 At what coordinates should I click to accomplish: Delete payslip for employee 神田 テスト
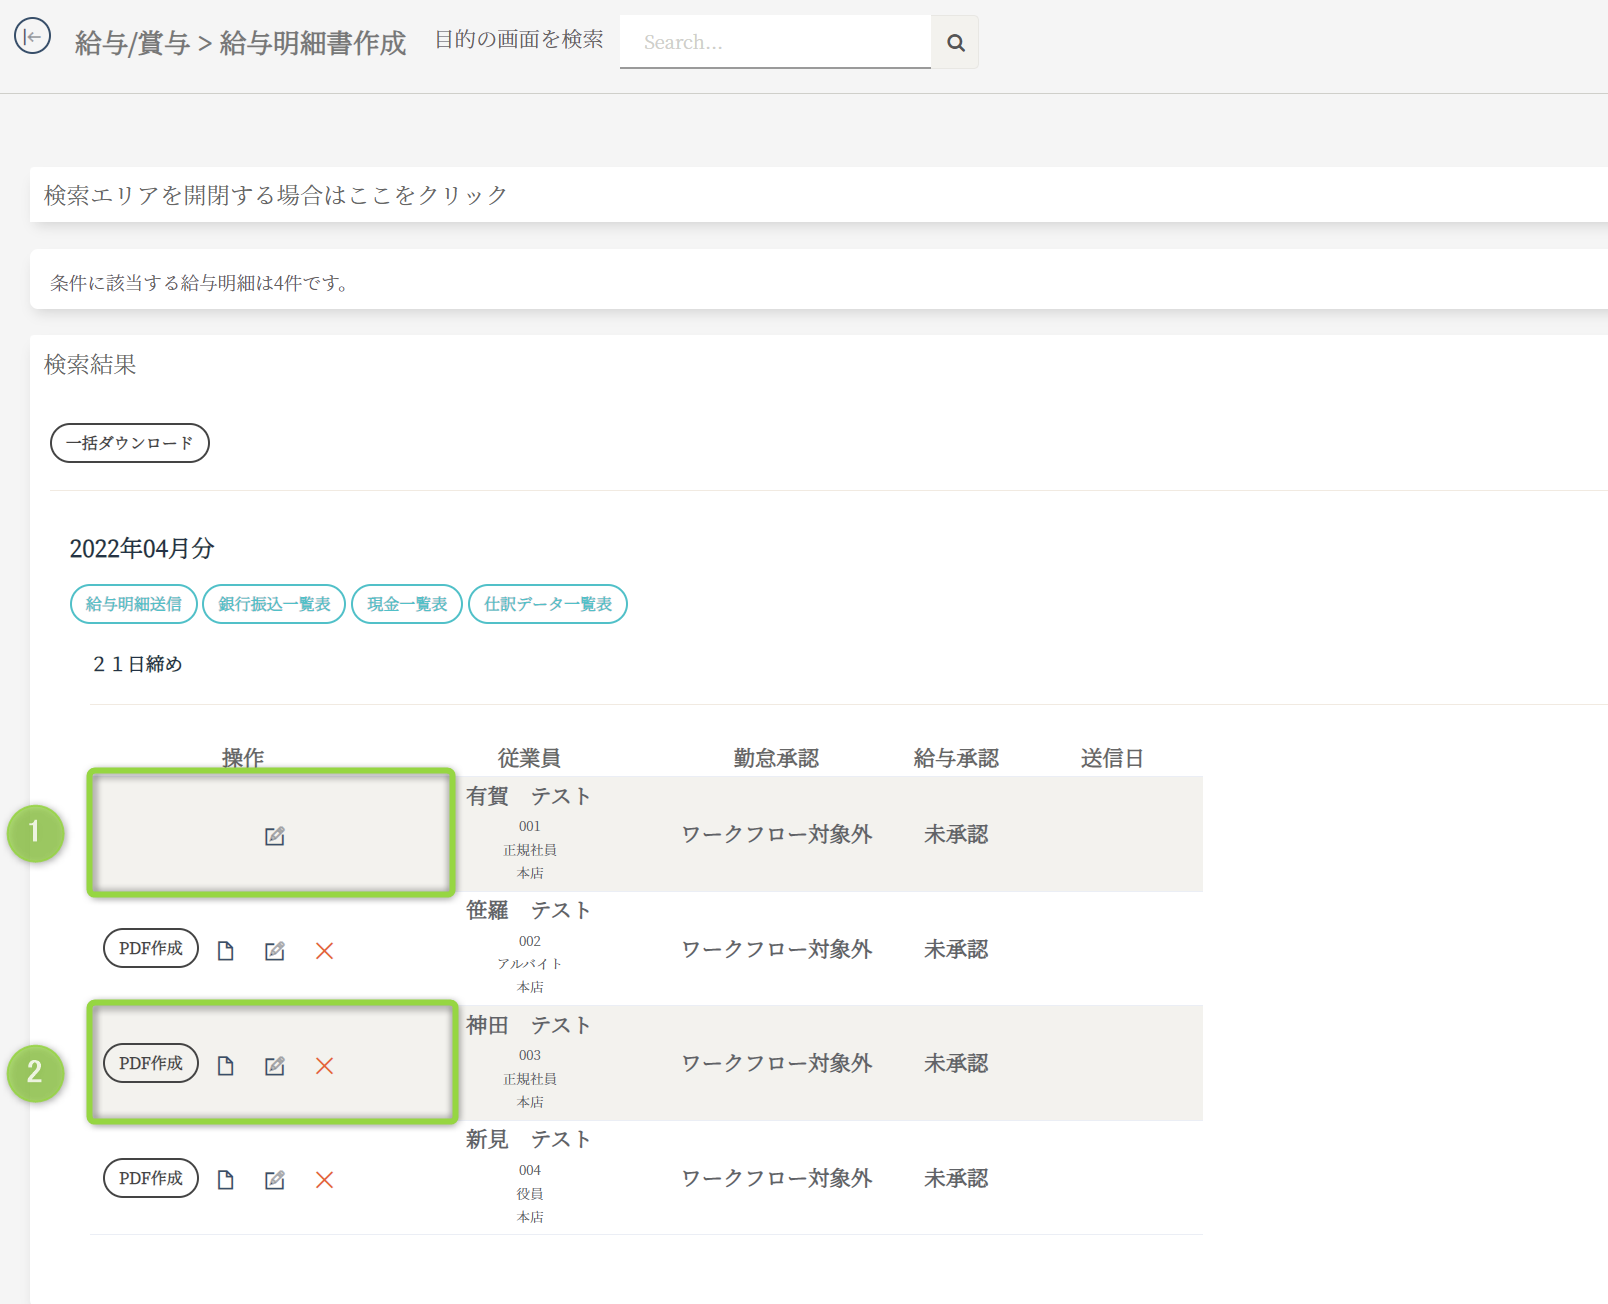click(324, 1066)
